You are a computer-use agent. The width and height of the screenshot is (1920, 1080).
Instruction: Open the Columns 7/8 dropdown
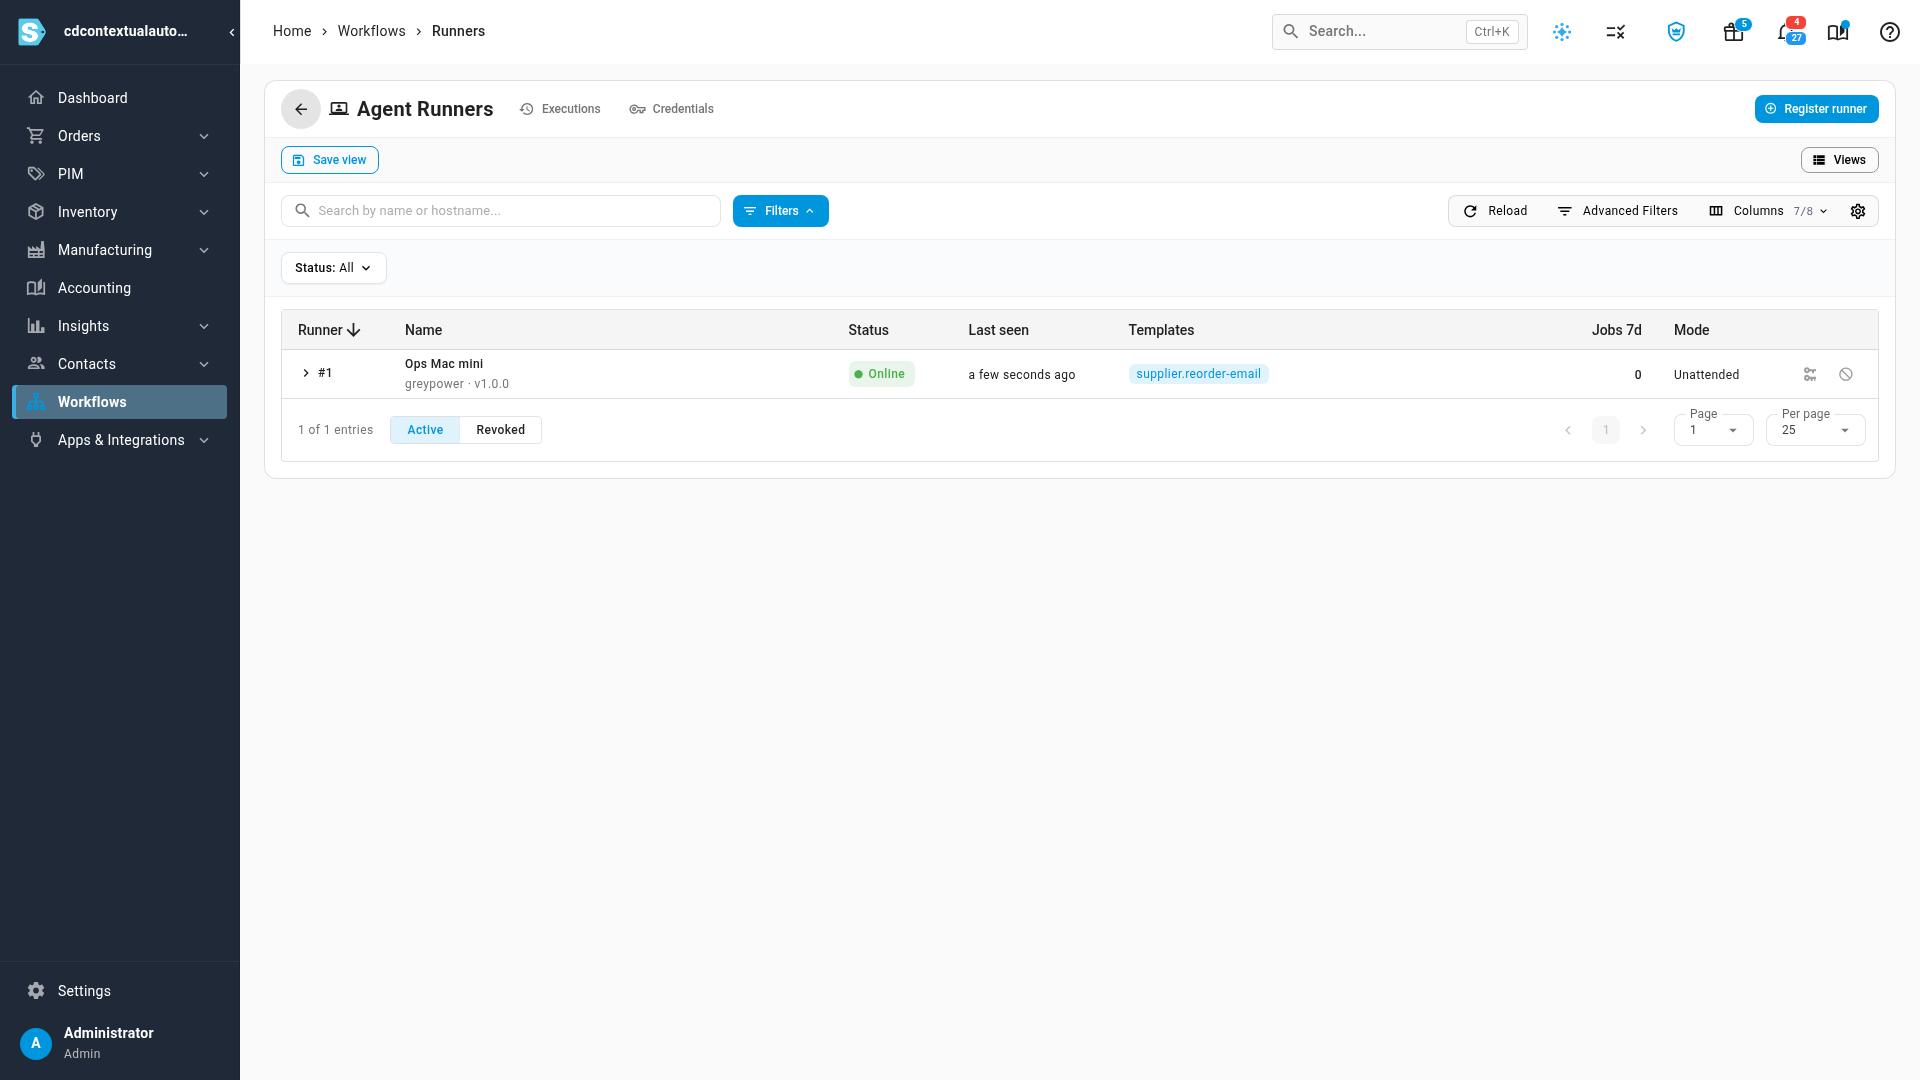point(1769,211)
